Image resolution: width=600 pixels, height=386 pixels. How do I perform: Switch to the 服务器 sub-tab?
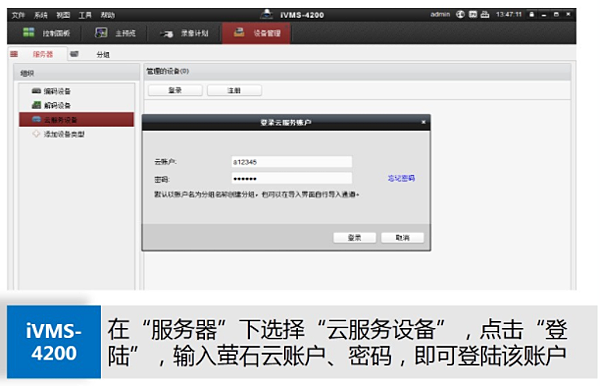pyautogui.click(x=42, y=54)
